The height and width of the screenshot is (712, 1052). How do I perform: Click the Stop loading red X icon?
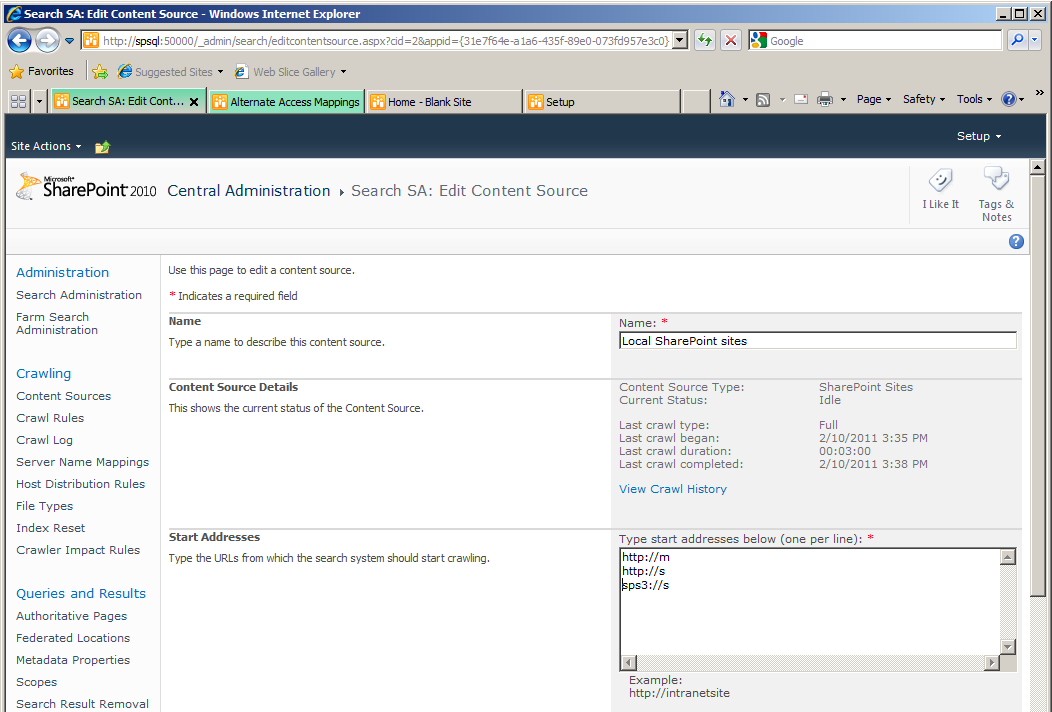click(731, 41)
